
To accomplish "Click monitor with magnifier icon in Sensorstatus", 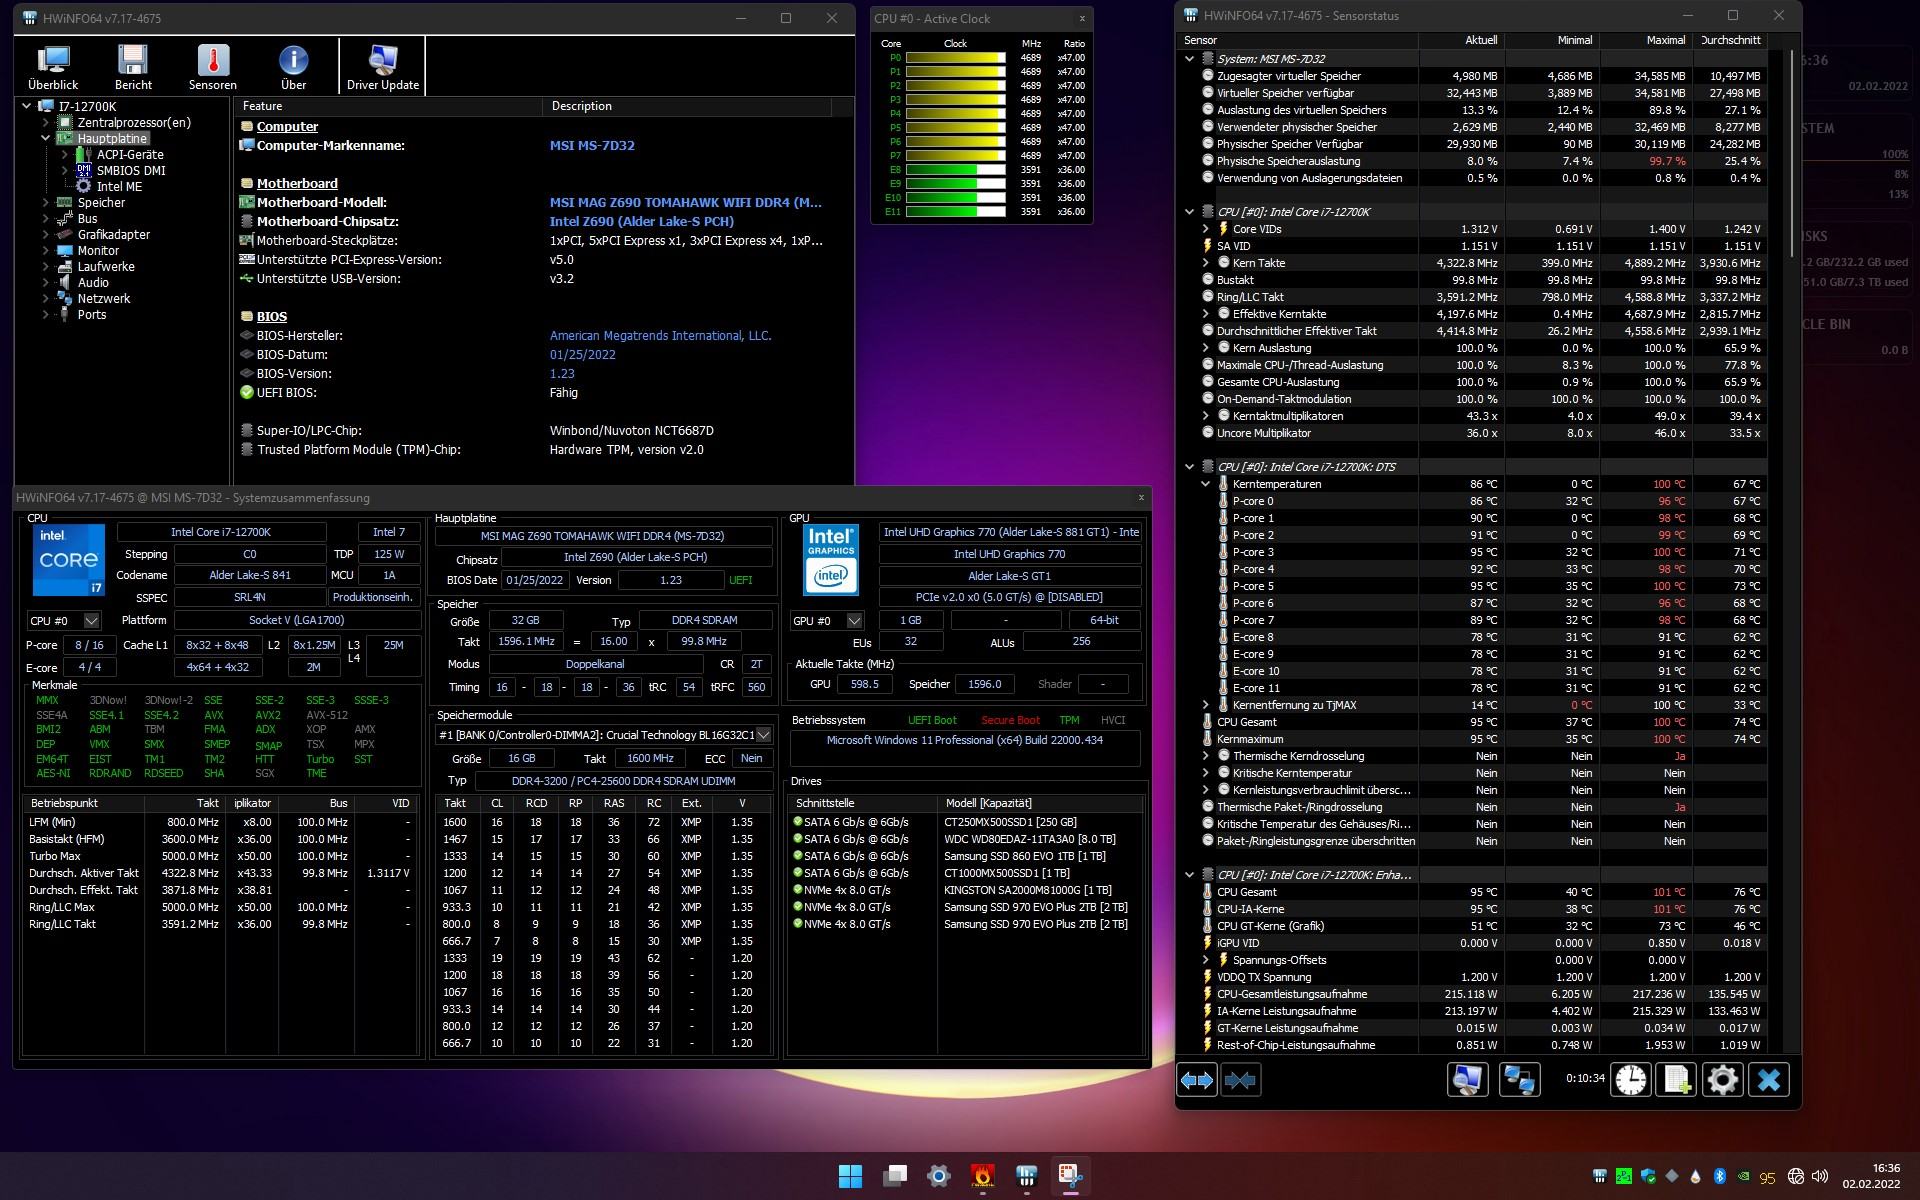I will (1467, 1080).
